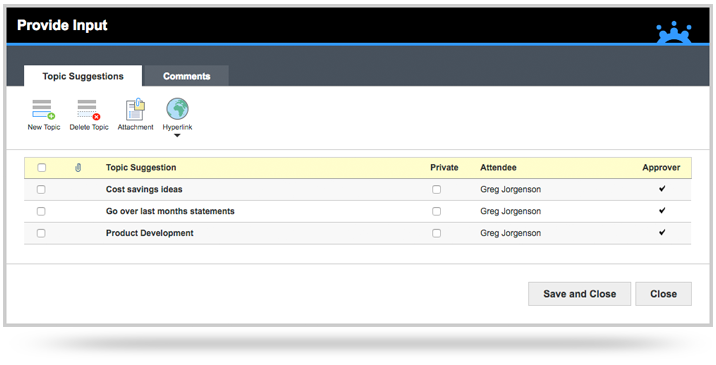Click the Delete Topic icon

click(89, 110)
